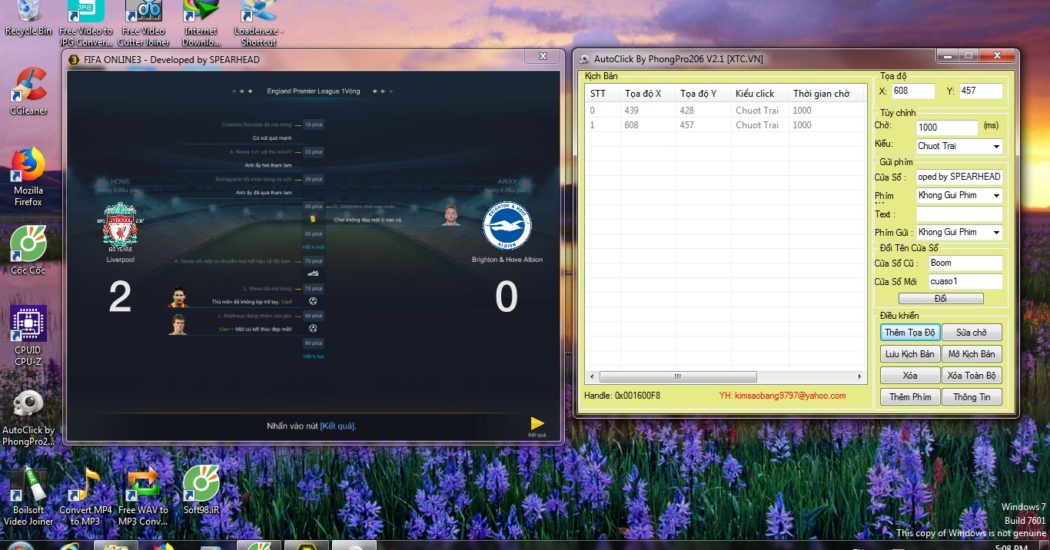Click the Text input field
This screenshot has width=1050, height=550.
(x=959, y=214)
